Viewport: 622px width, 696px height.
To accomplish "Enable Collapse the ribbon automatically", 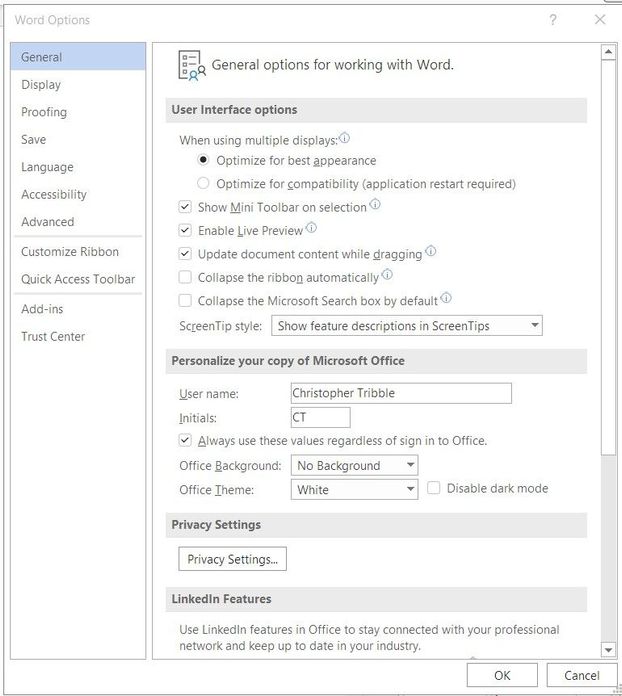I will pyautogui.click(x=185, y=277).
